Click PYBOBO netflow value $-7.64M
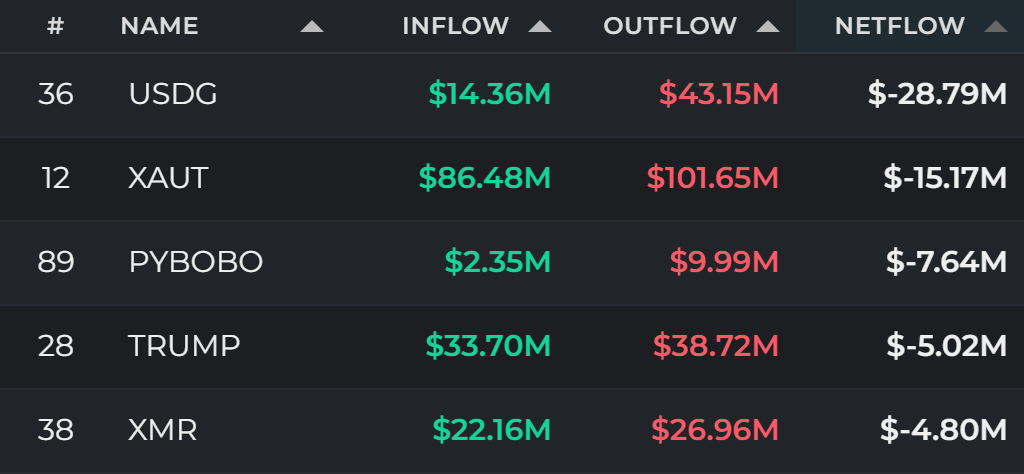Image resolution: width=1024 pixels, height=474 pixels. pyautogui.click(x=946, y=262)
